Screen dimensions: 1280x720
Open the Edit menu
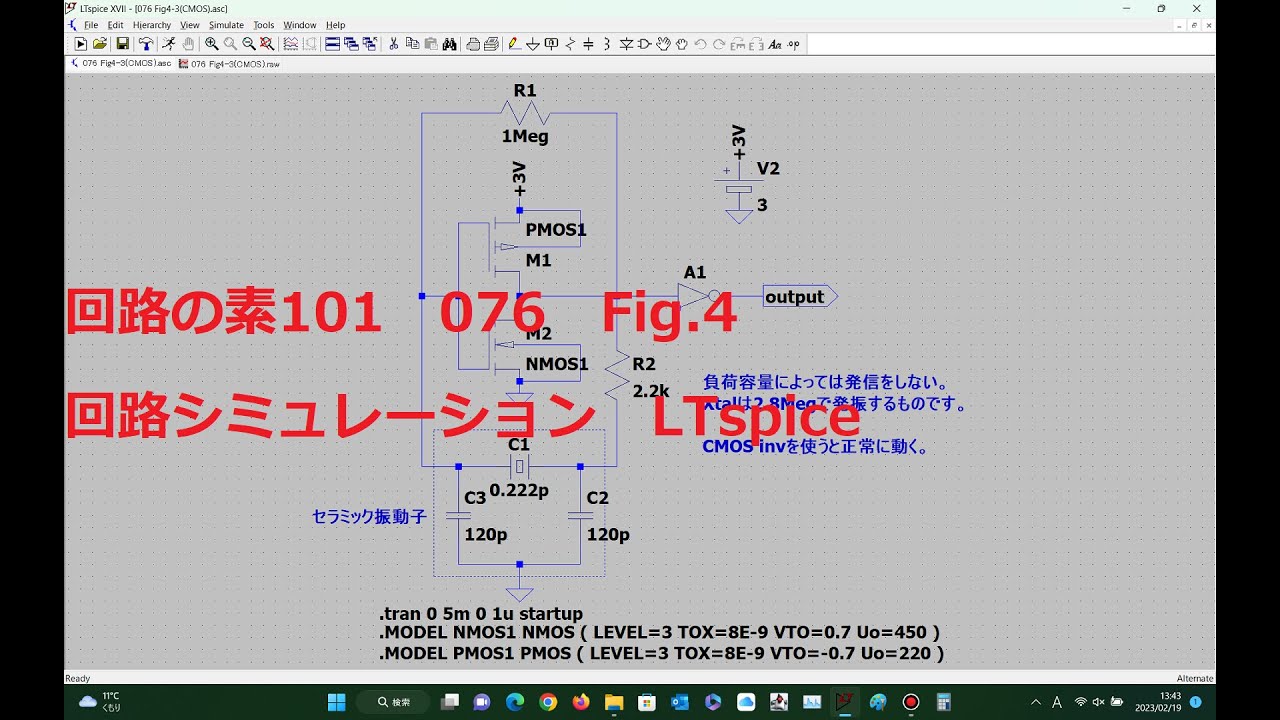115,25
